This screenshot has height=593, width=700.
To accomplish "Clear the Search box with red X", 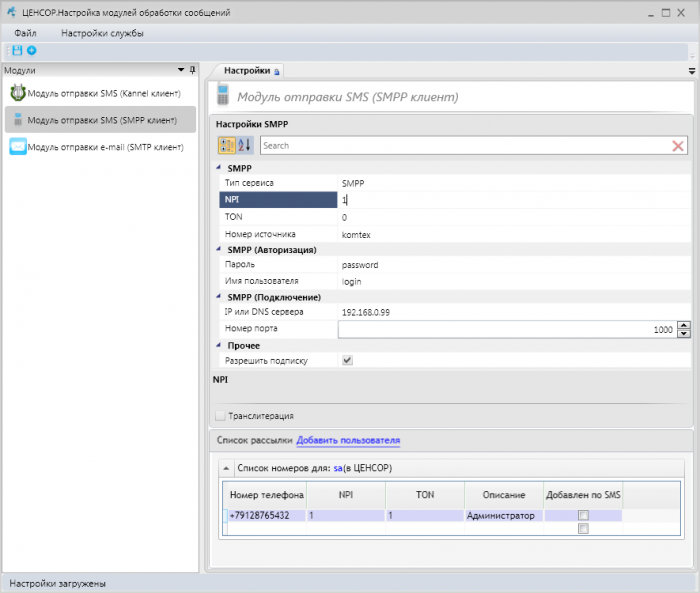I will (x=678, y=146).
